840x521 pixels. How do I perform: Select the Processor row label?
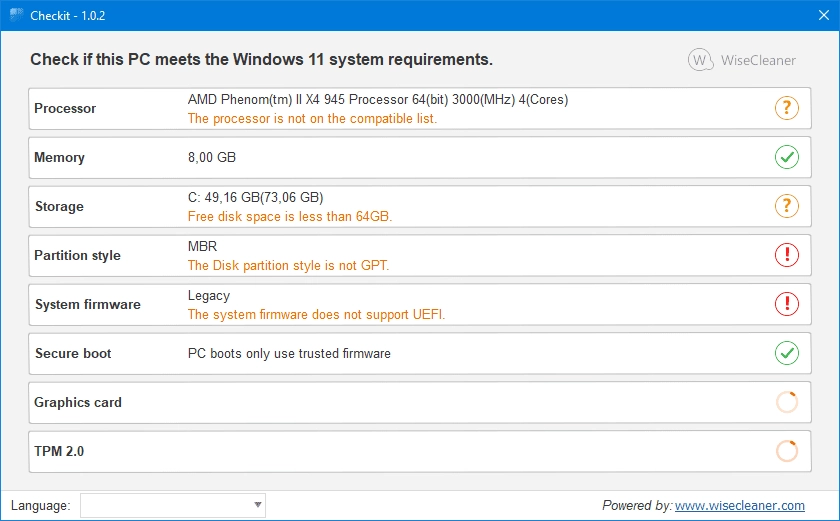[x=65, y=109]
